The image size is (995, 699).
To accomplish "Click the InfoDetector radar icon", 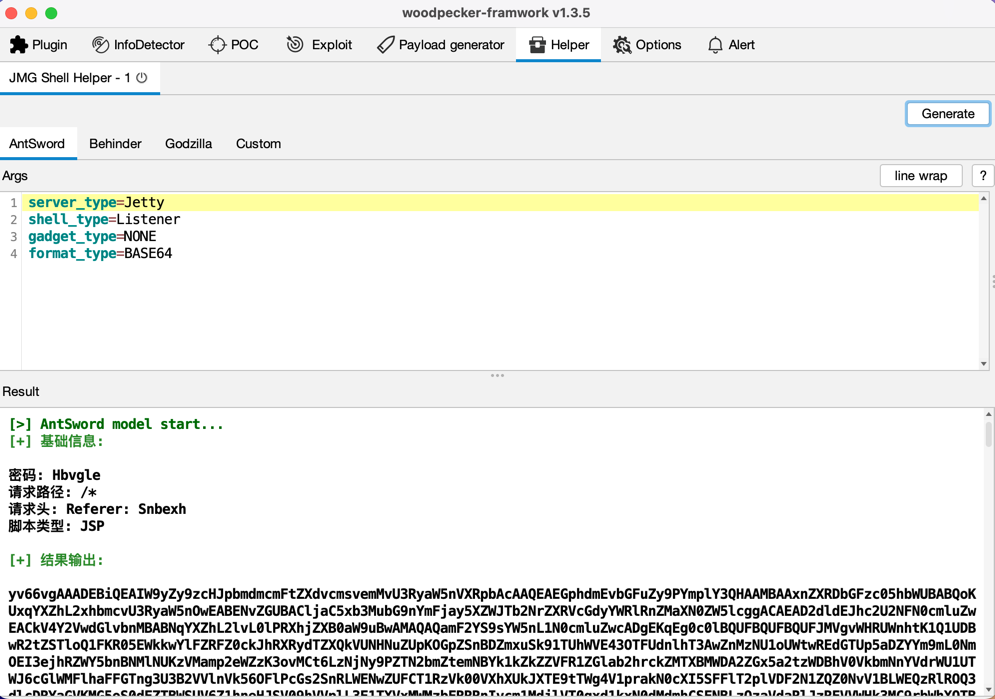I will (x=100, y=44).
